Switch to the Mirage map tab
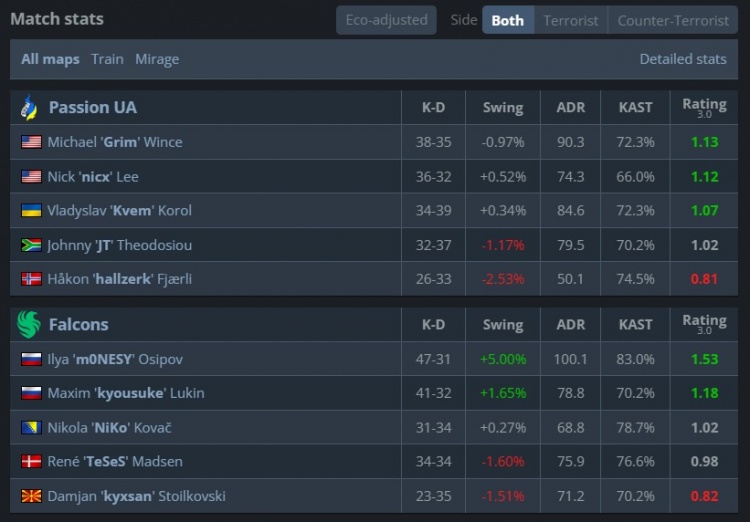Viewport: 750px width, 522px height. point(157,59)
